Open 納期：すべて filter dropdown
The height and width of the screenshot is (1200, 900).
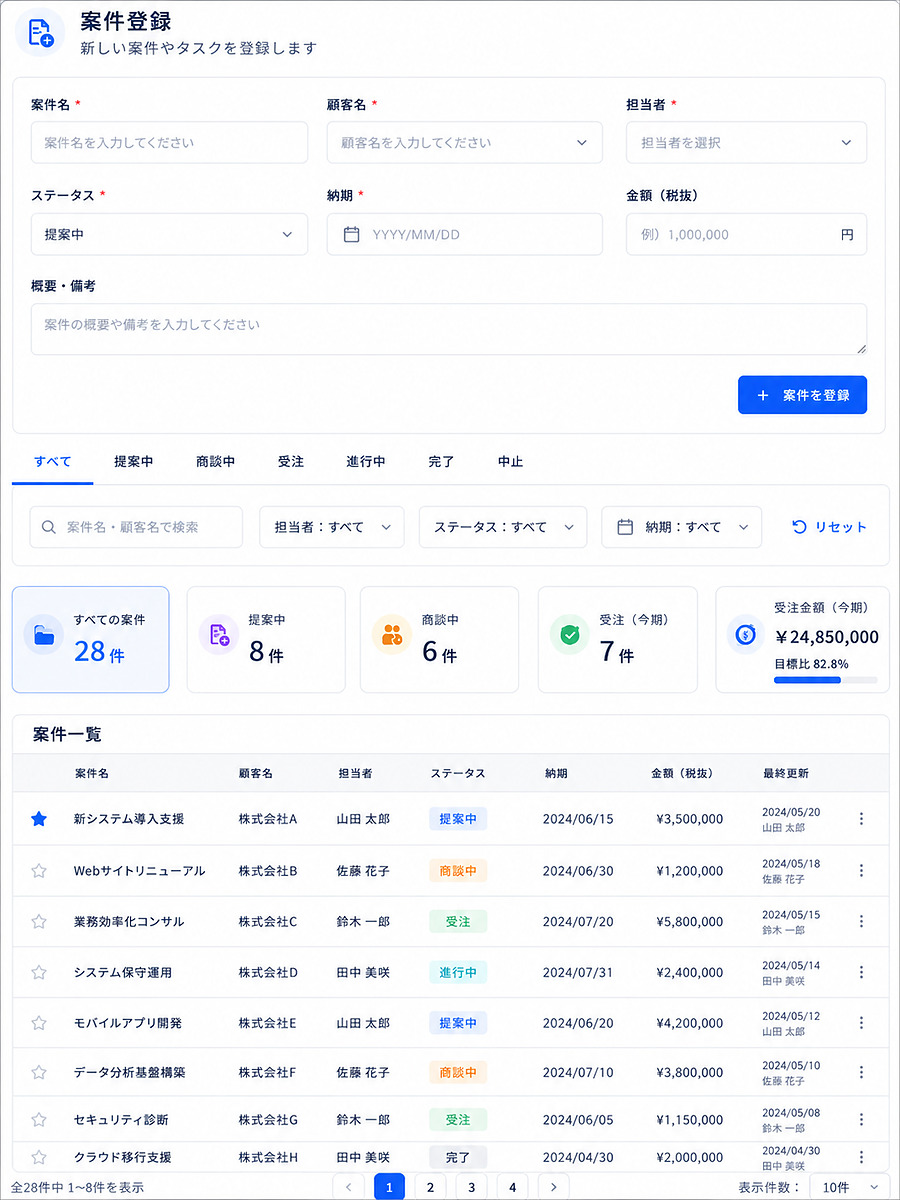681,527
